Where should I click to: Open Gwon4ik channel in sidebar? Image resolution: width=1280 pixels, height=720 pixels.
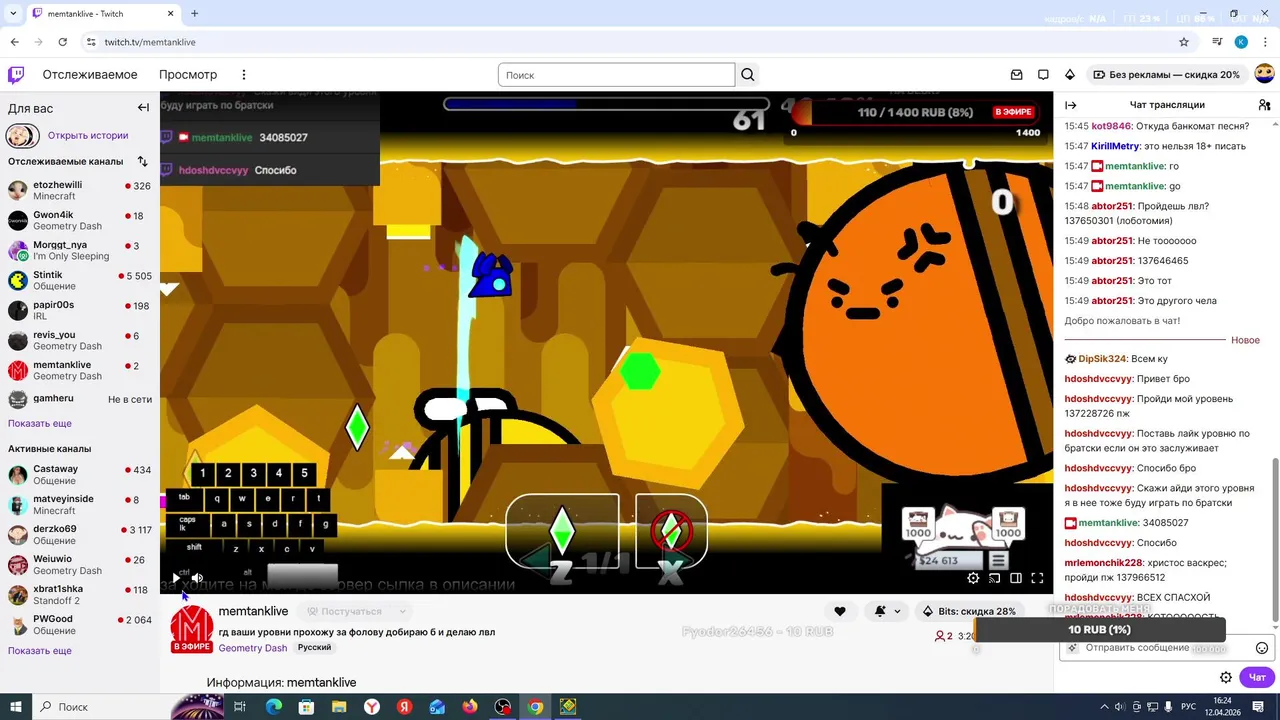pyautogui.click(x=80, y=220)
